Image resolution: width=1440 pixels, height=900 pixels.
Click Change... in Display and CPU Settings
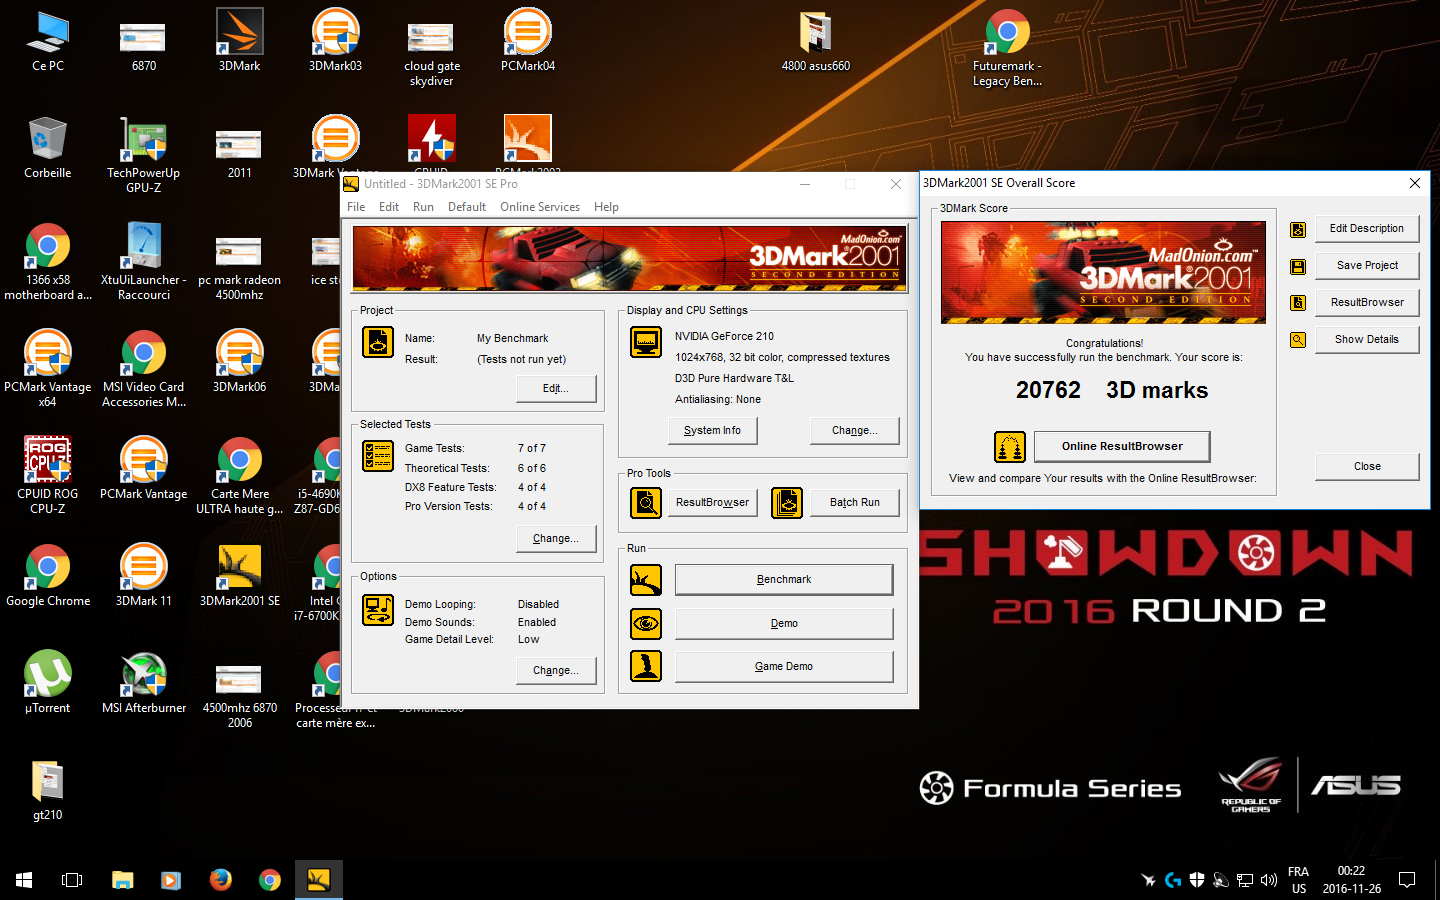(x=854, y=430)
